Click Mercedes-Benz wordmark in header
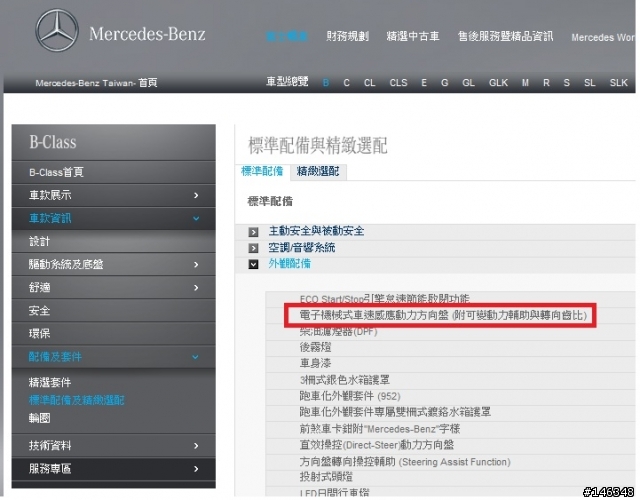Image resolution: width=640 pixels, height=500 pixels. pos(147,33)
